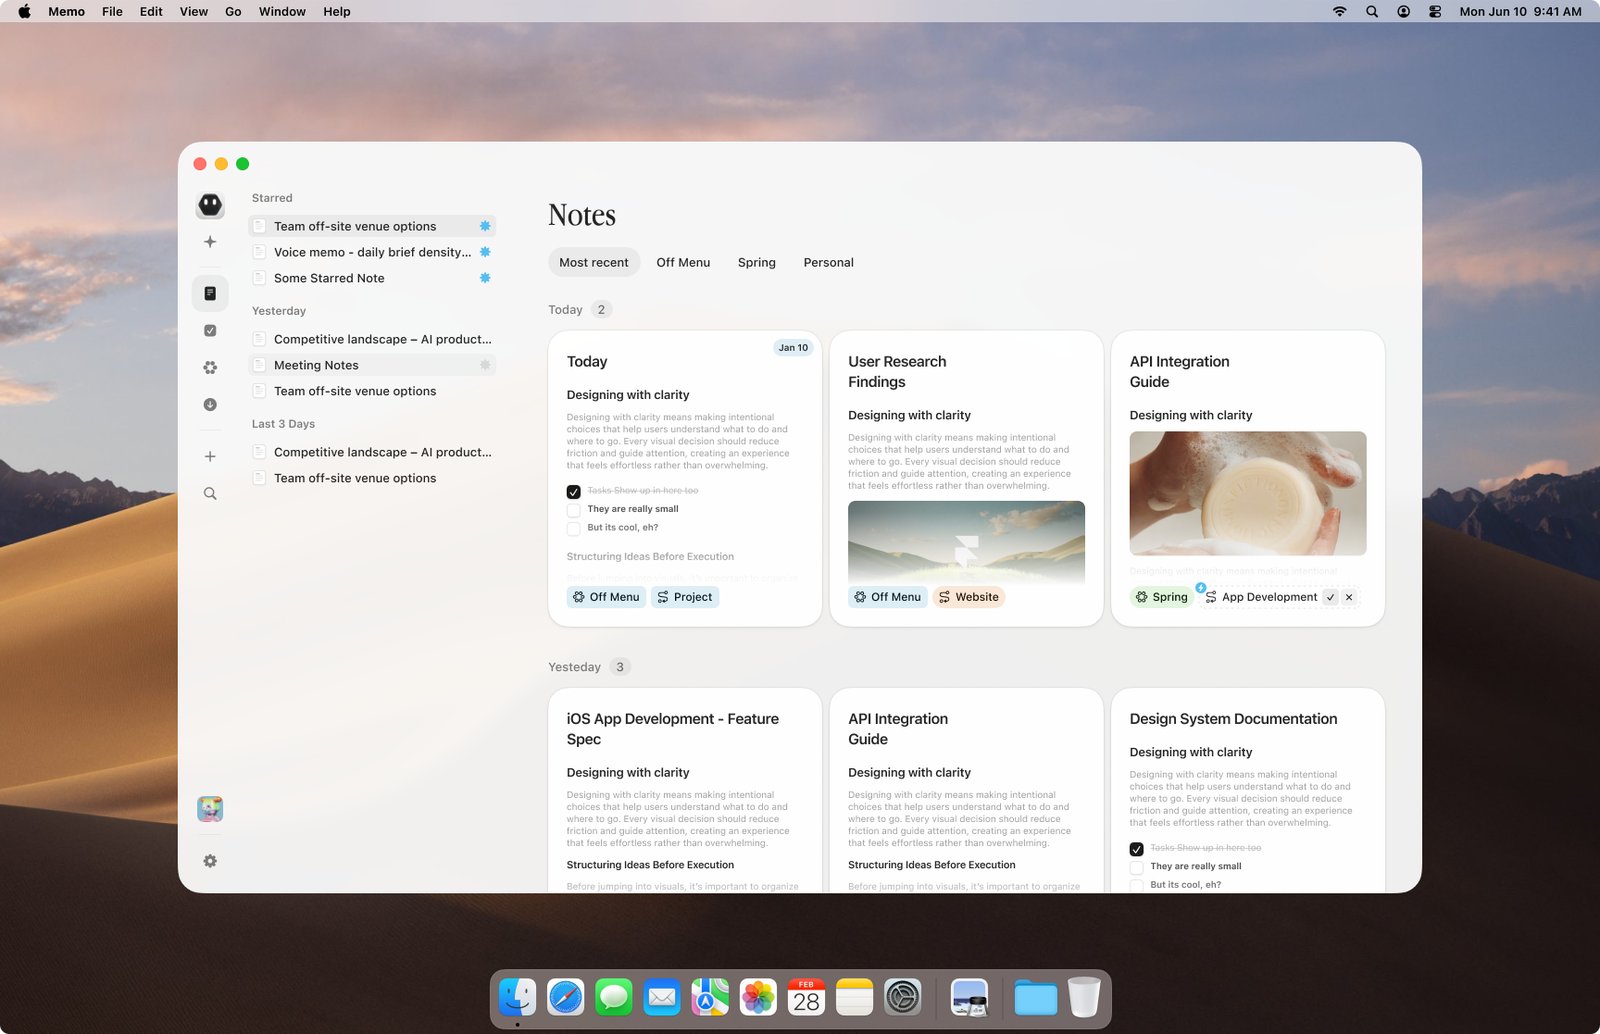This screenshot has height=1034, width=1600.
Task: Click the search magnifier in sidebar
Action: pos(210,494)
